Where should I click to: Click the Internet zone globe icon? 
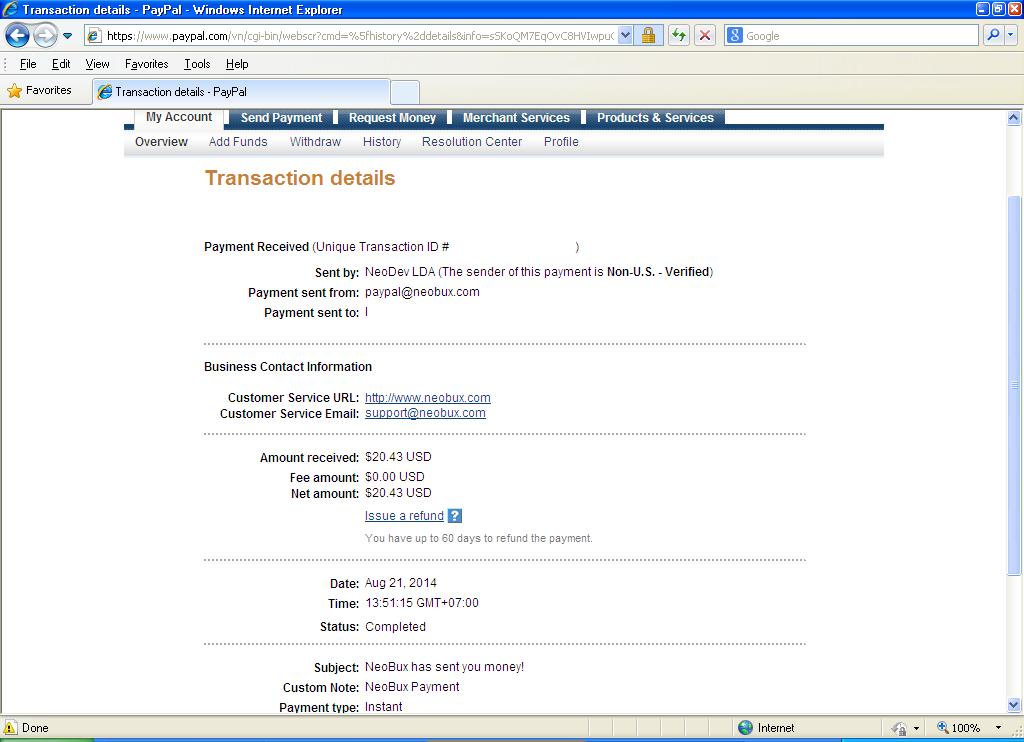pos(745,728)
